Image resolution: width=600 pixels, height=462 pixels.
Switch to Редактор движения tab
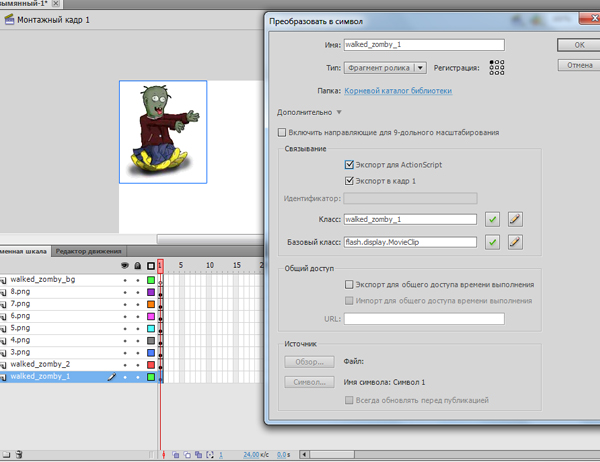point(88,251)
